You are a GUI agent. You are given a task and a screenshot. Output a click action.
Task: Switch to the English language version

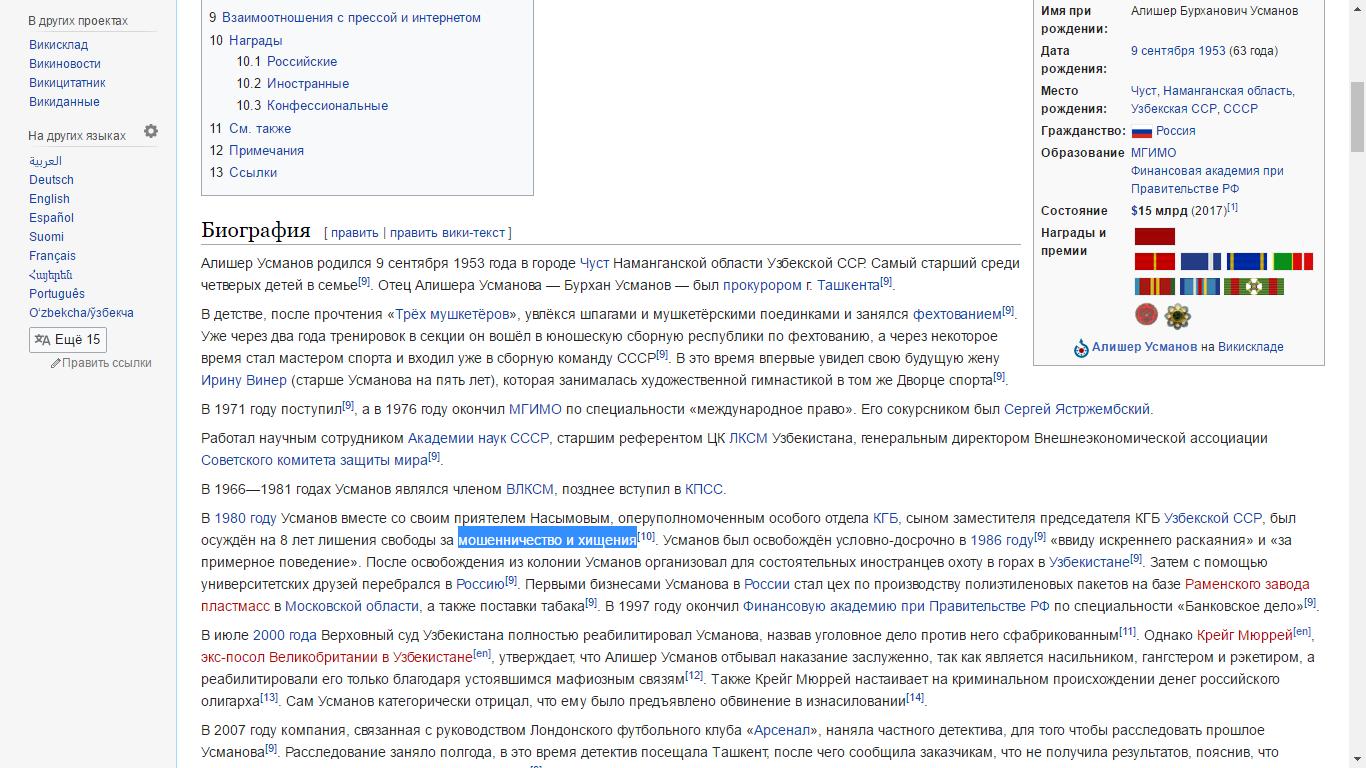tap(49, 199)
